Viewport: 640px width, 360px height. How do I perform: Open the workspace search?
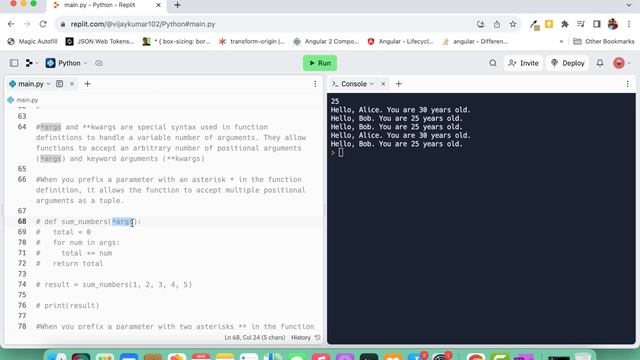tap(493, 63)
